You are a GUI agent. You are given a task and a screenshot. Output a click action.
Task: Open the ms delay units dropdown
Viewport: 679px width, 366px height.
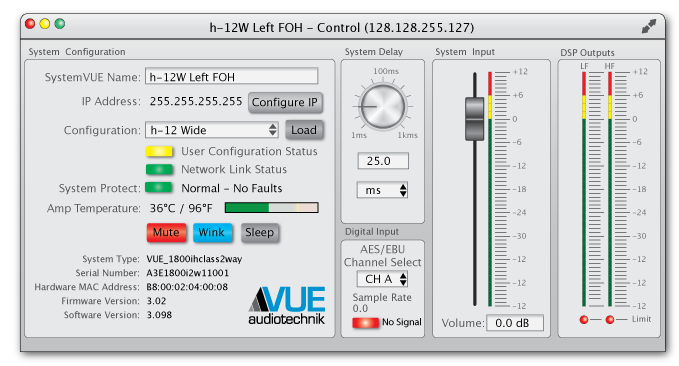382,190
